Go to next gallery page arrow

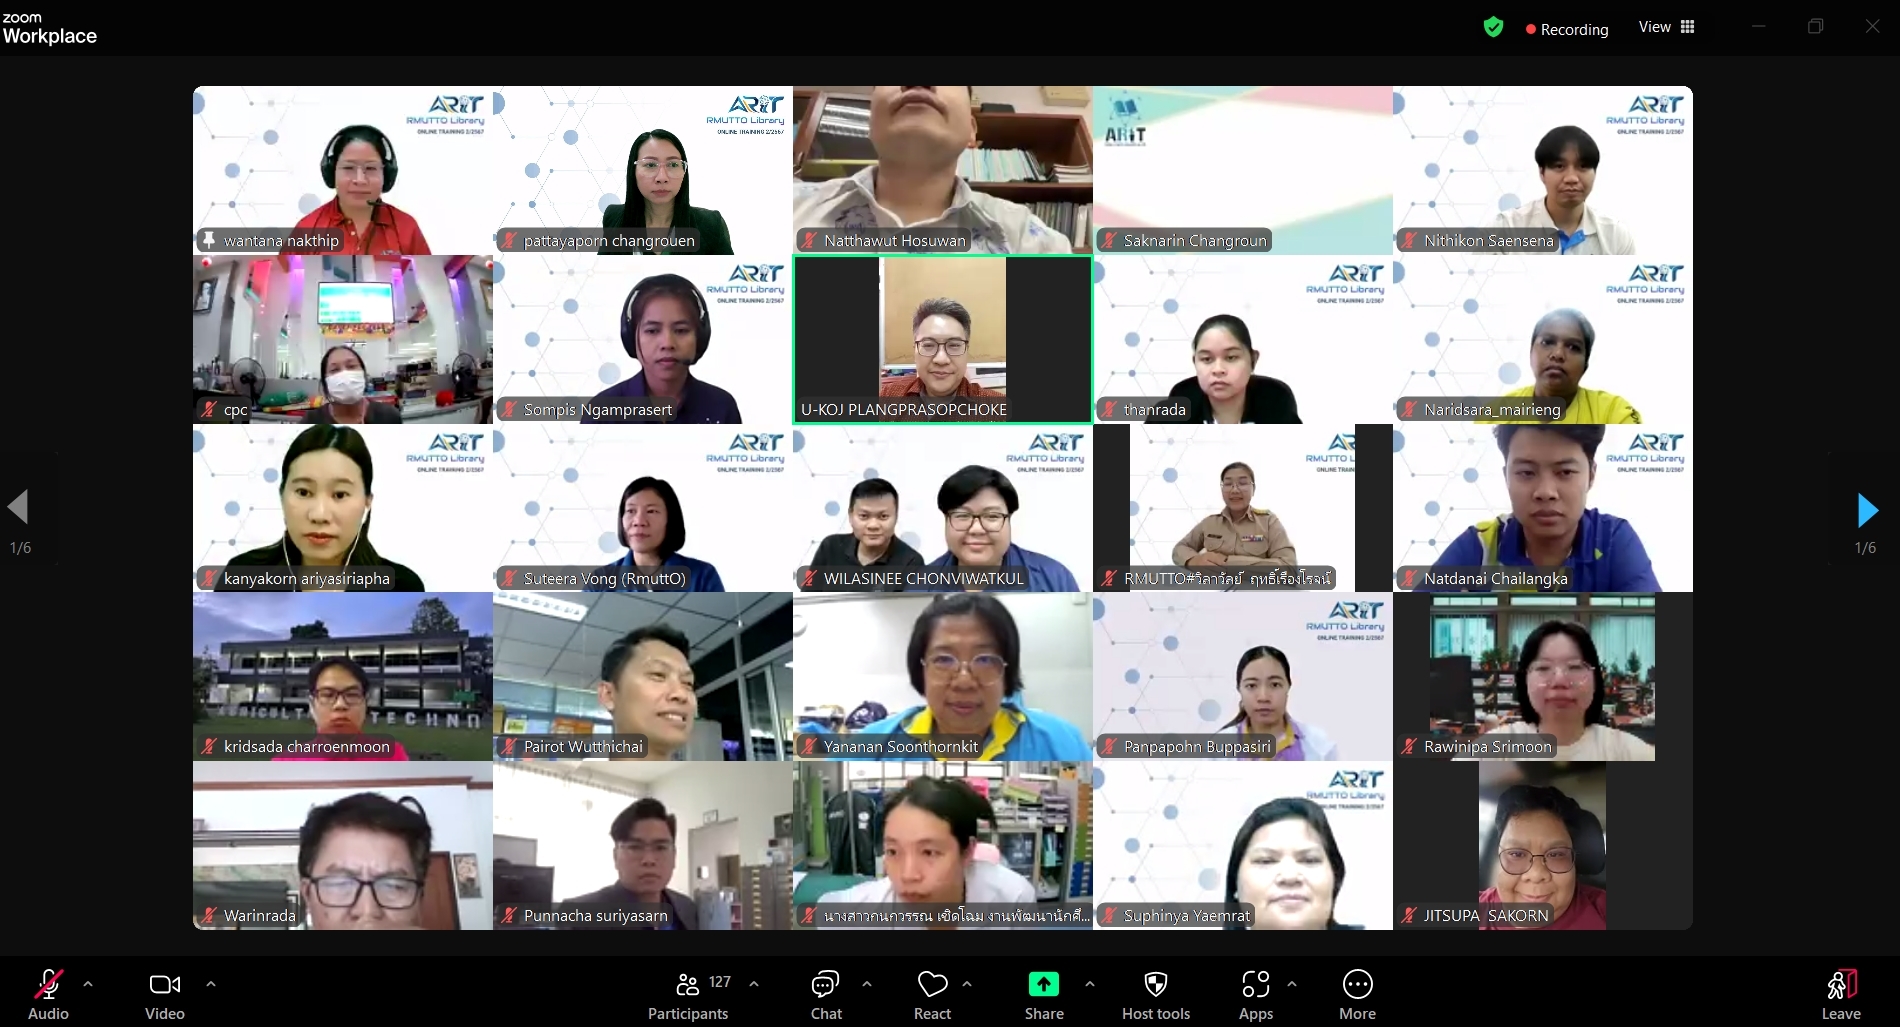coord(1867,510)
